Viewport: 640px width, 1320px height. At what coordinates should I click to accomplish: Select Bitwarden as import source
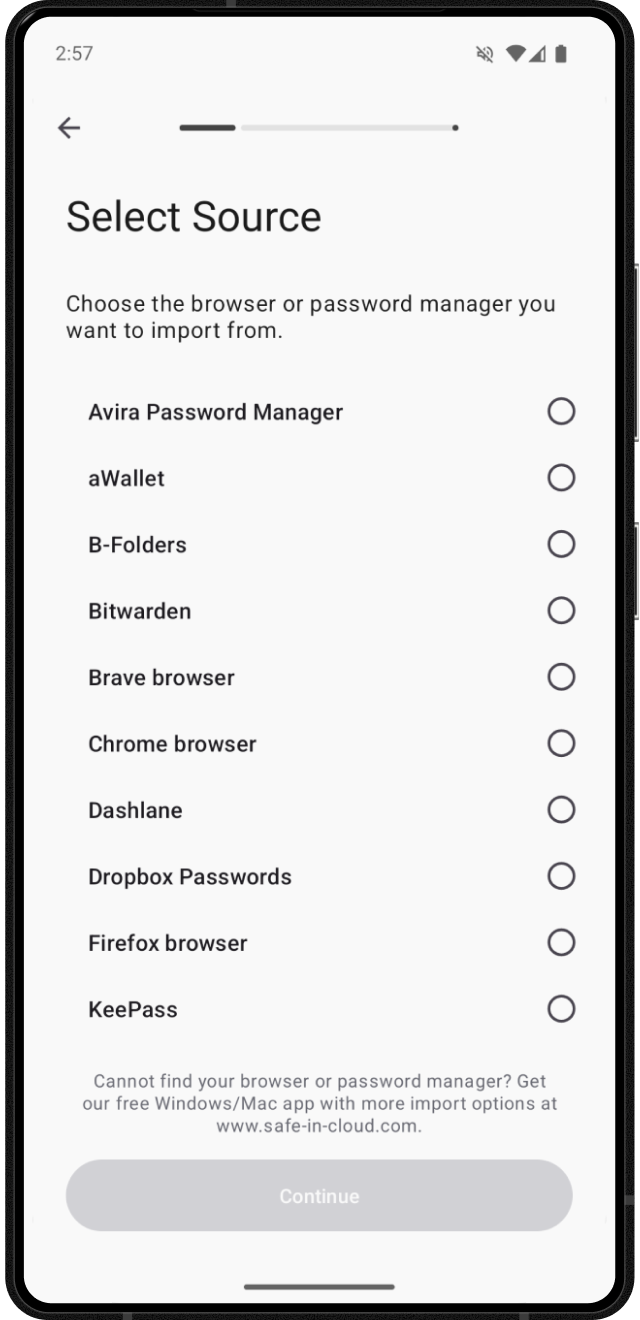[x=561, y=610]
